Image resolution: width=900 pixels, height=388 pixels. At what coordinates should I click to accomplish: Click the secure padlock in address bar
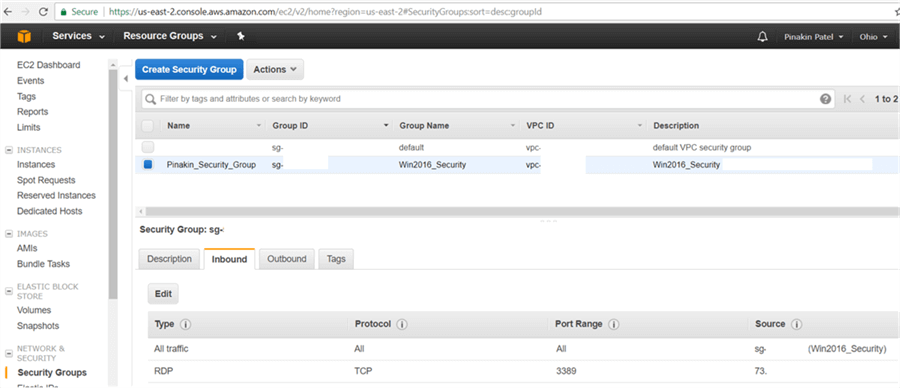click(x=63, y=11)
